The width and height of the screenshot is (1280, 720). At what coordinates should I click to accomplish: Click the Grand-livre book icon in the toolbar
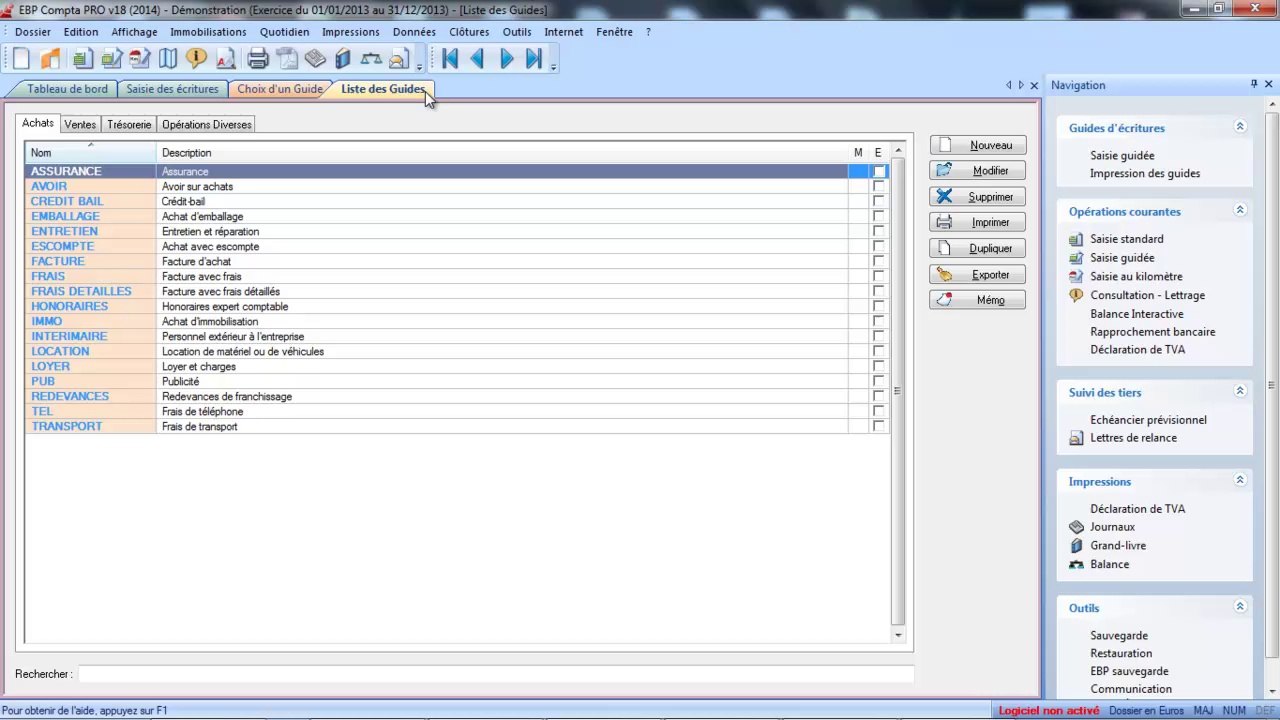coord(343,59)
